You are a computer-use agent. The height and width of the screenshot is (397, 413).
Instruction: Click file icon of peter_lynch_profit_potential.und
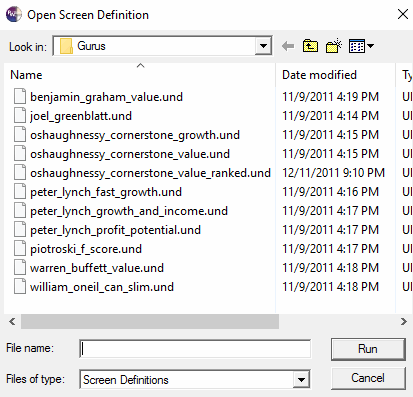[x=20, y=230]
